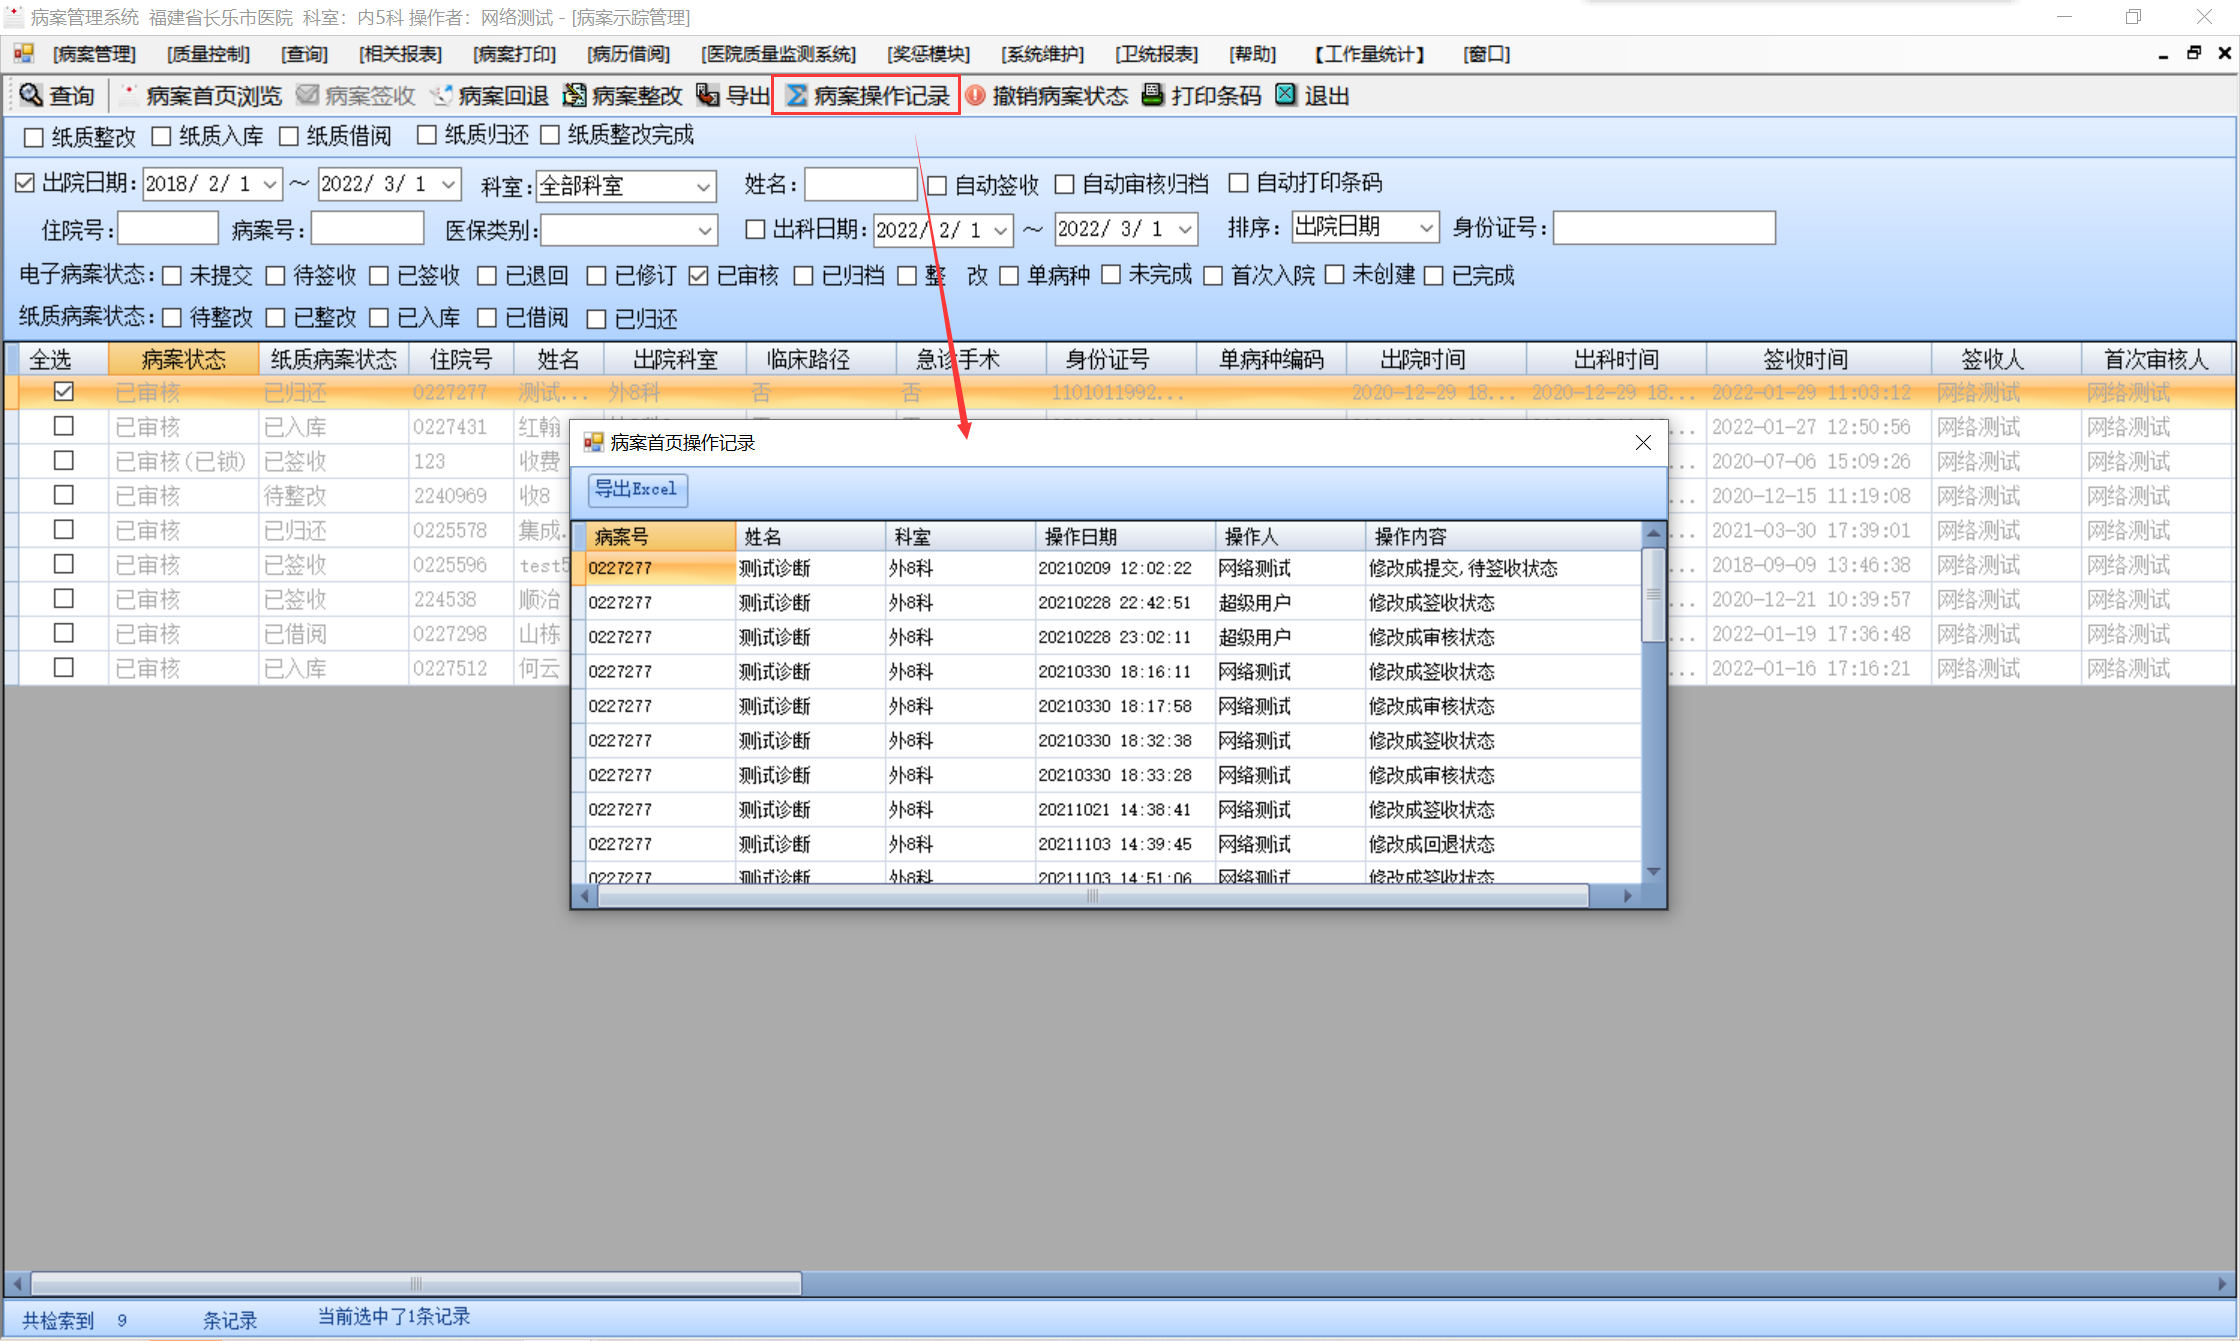Click the 打印条码 printer icon
Viewport: 2240px width, 1341px height.
[1153, 95]
